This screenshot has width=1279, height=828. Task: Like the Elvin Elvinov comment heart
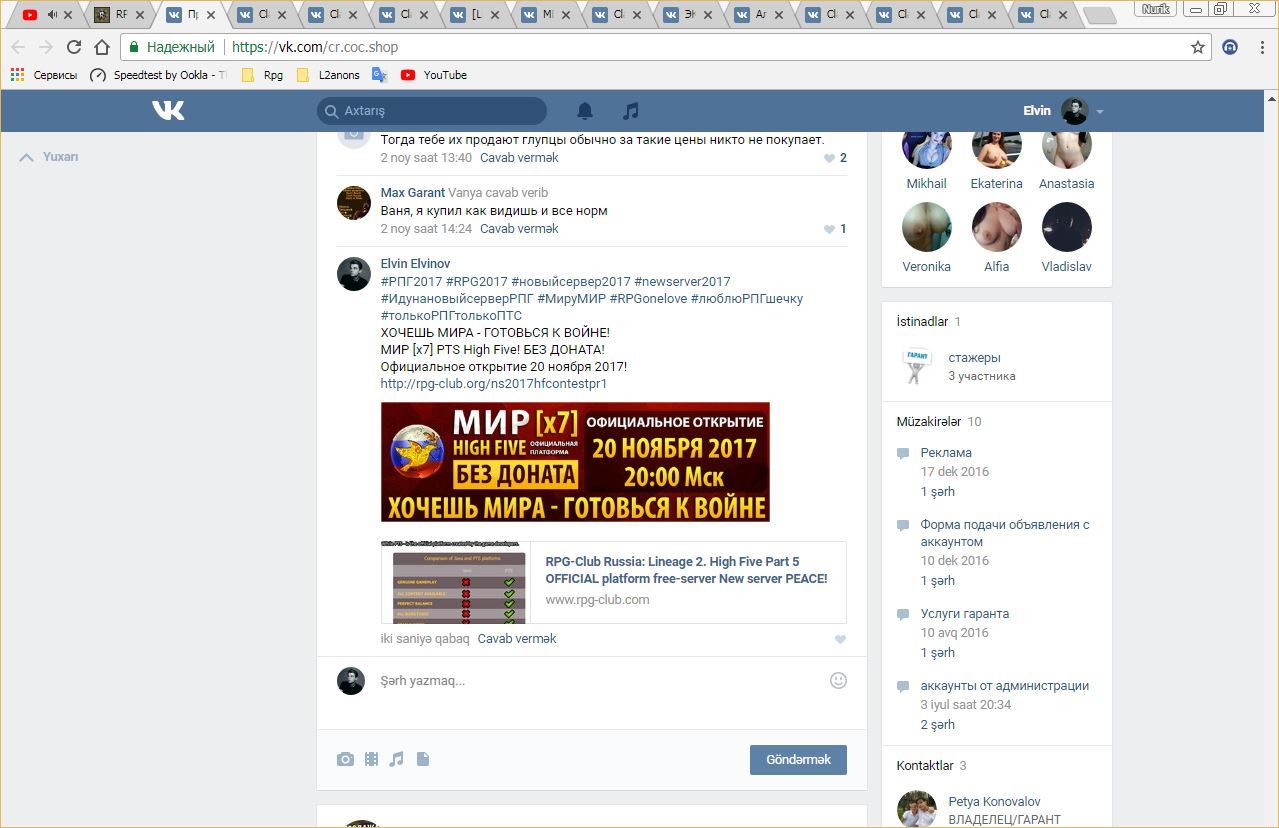[840, 640]
